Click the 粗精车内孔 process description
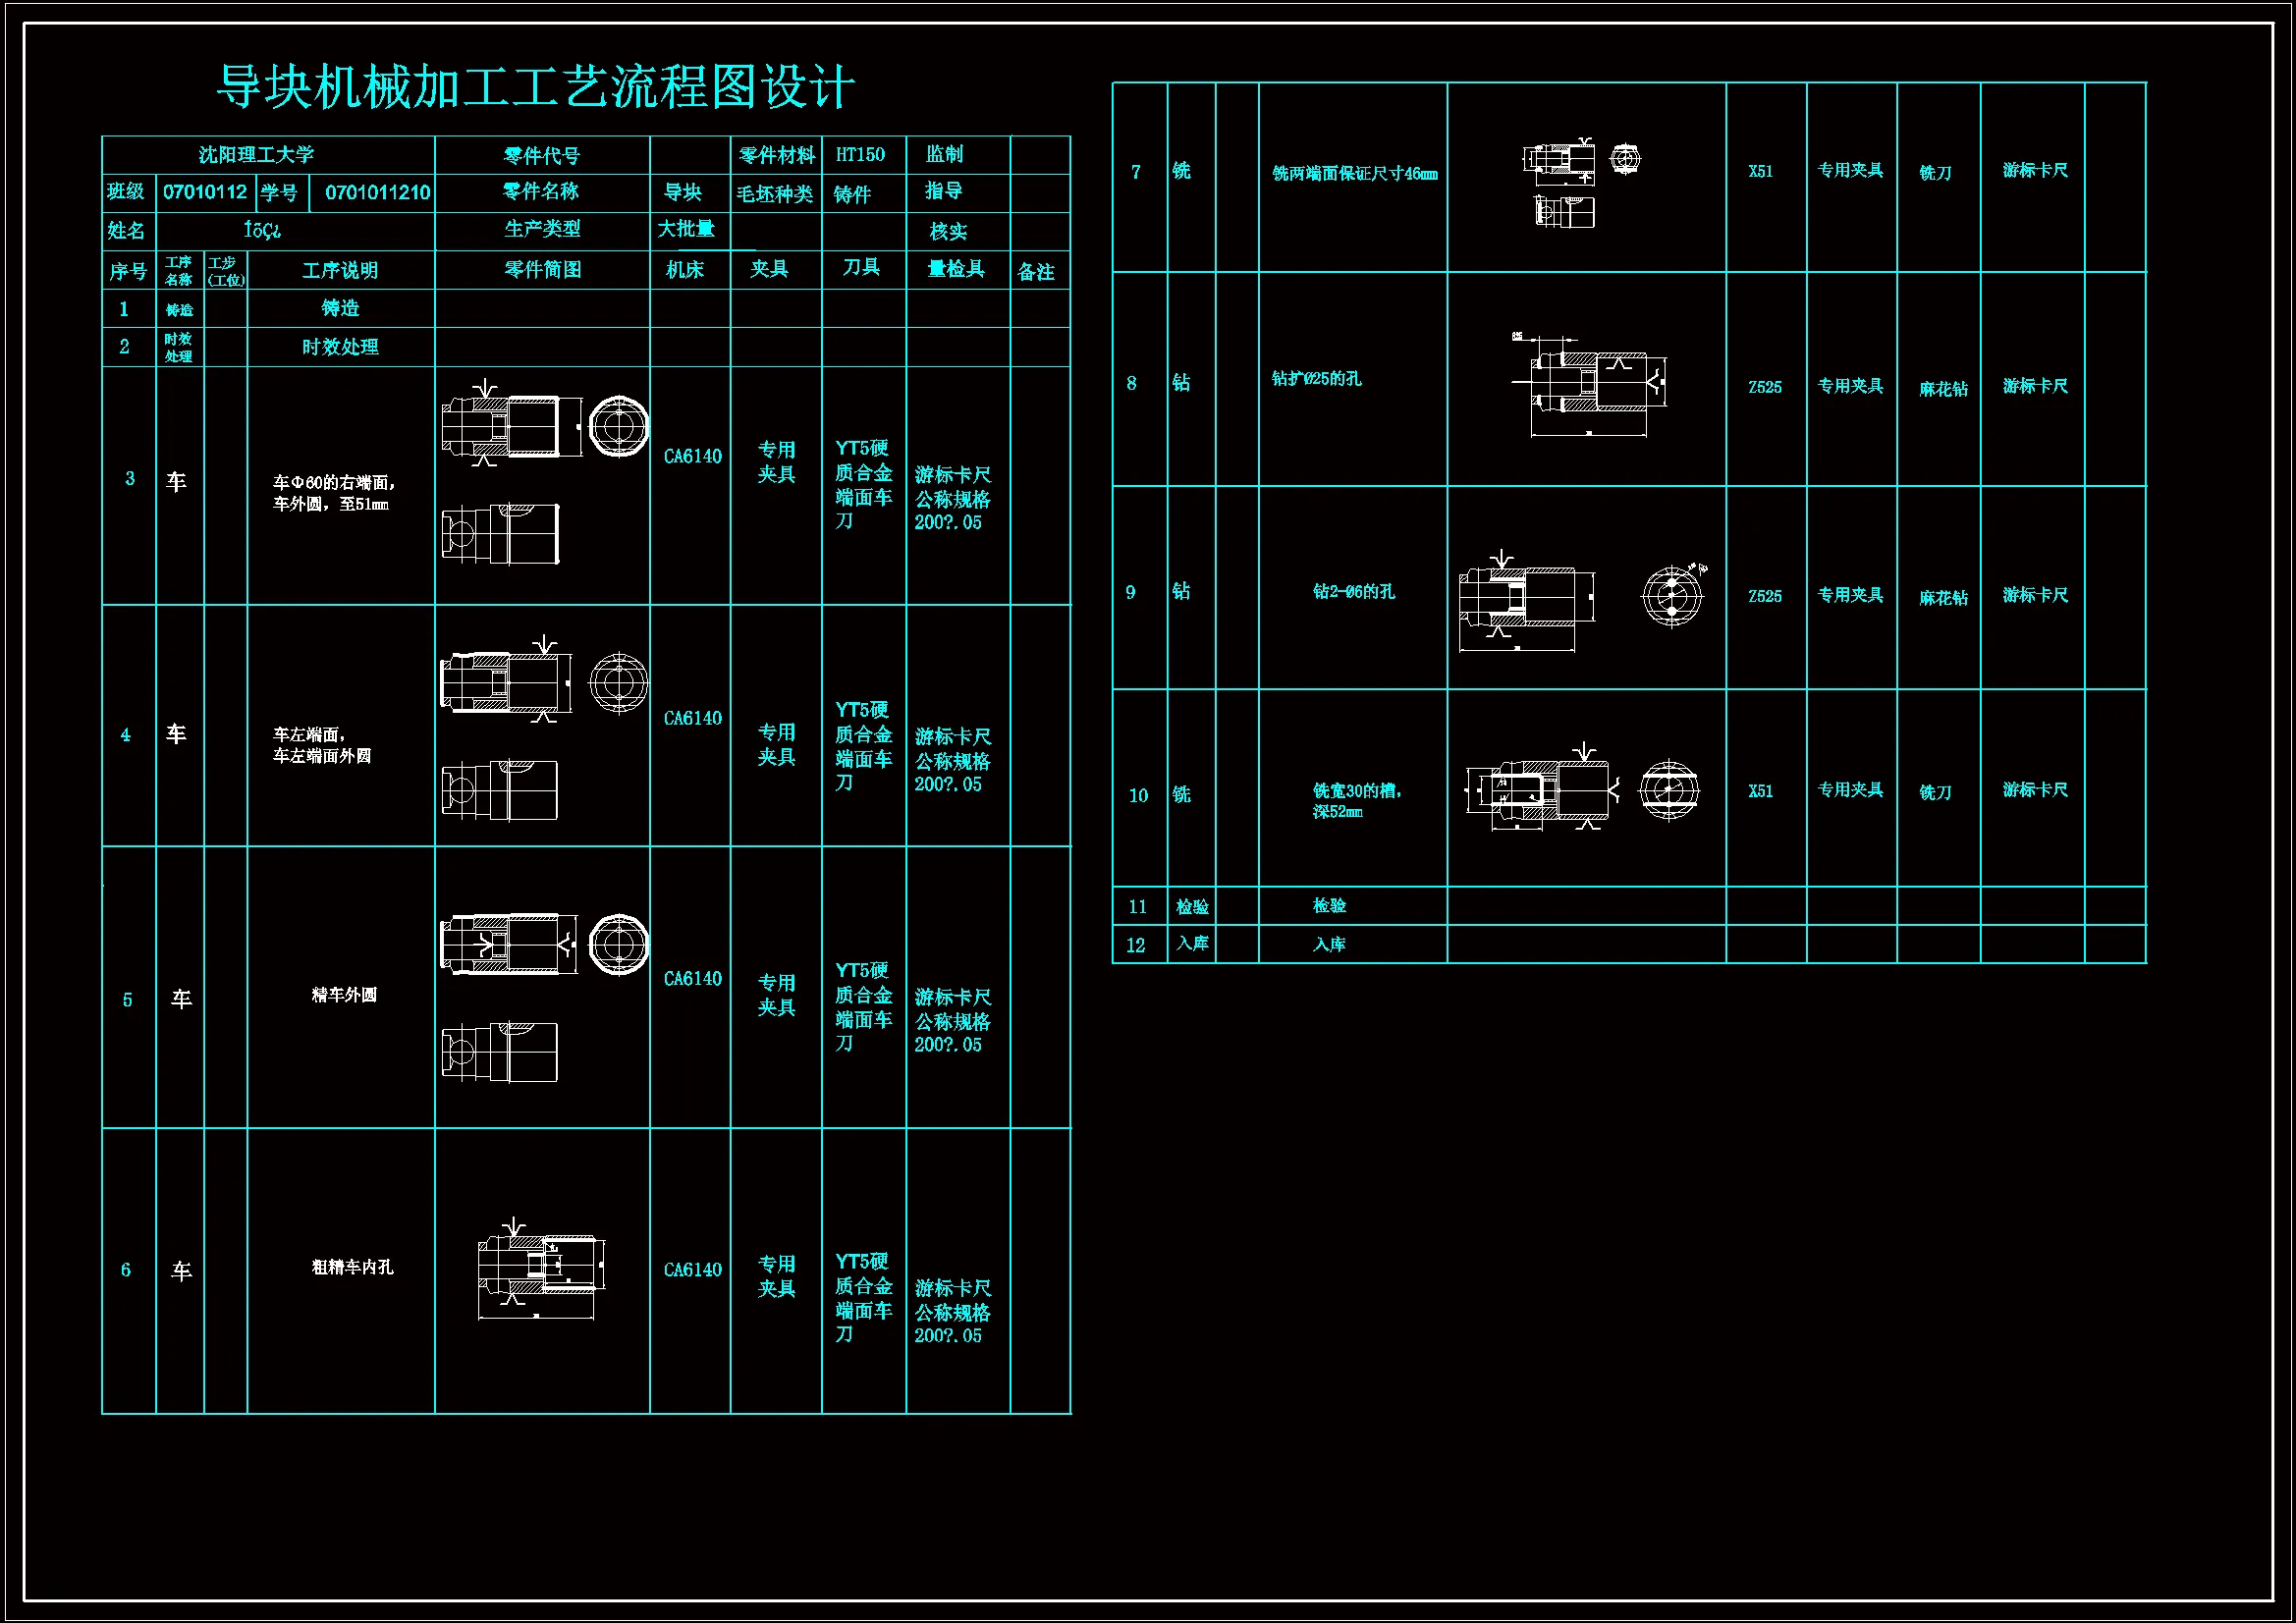The image size is (2296, 1623). pyautogui.click(x=352, y=1267)
